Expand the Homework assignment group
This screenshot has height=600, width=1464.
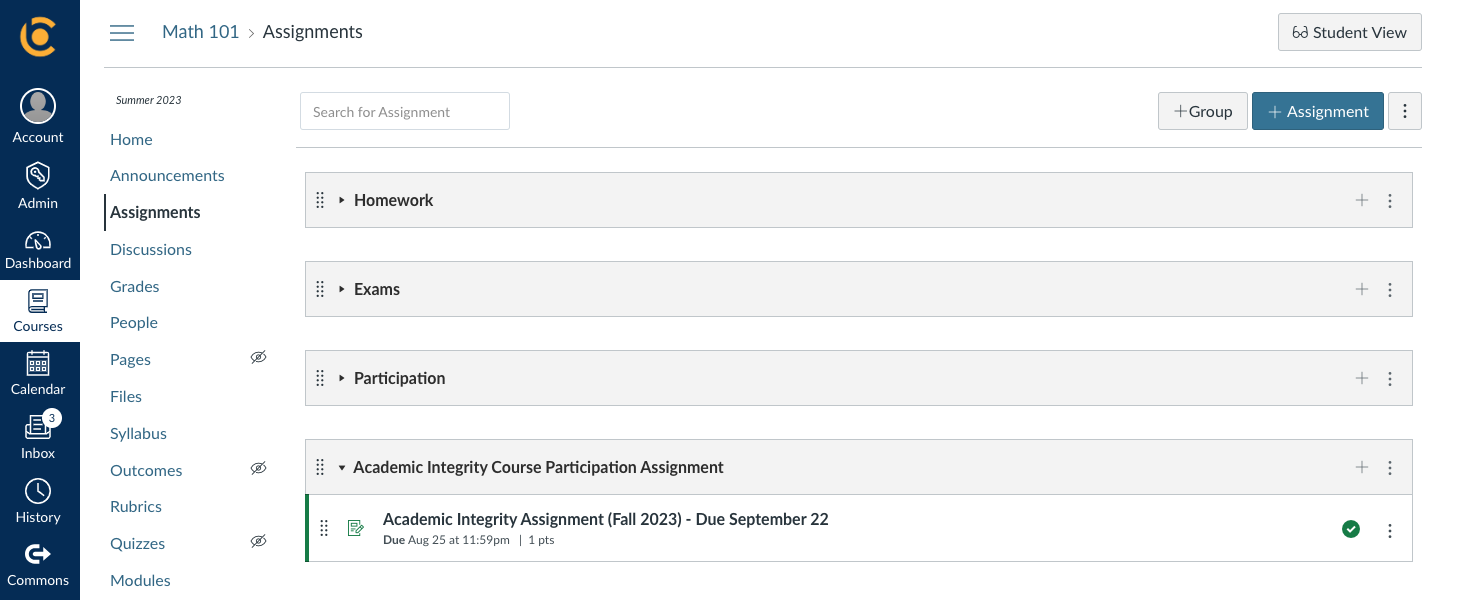(x=341, y=200)
